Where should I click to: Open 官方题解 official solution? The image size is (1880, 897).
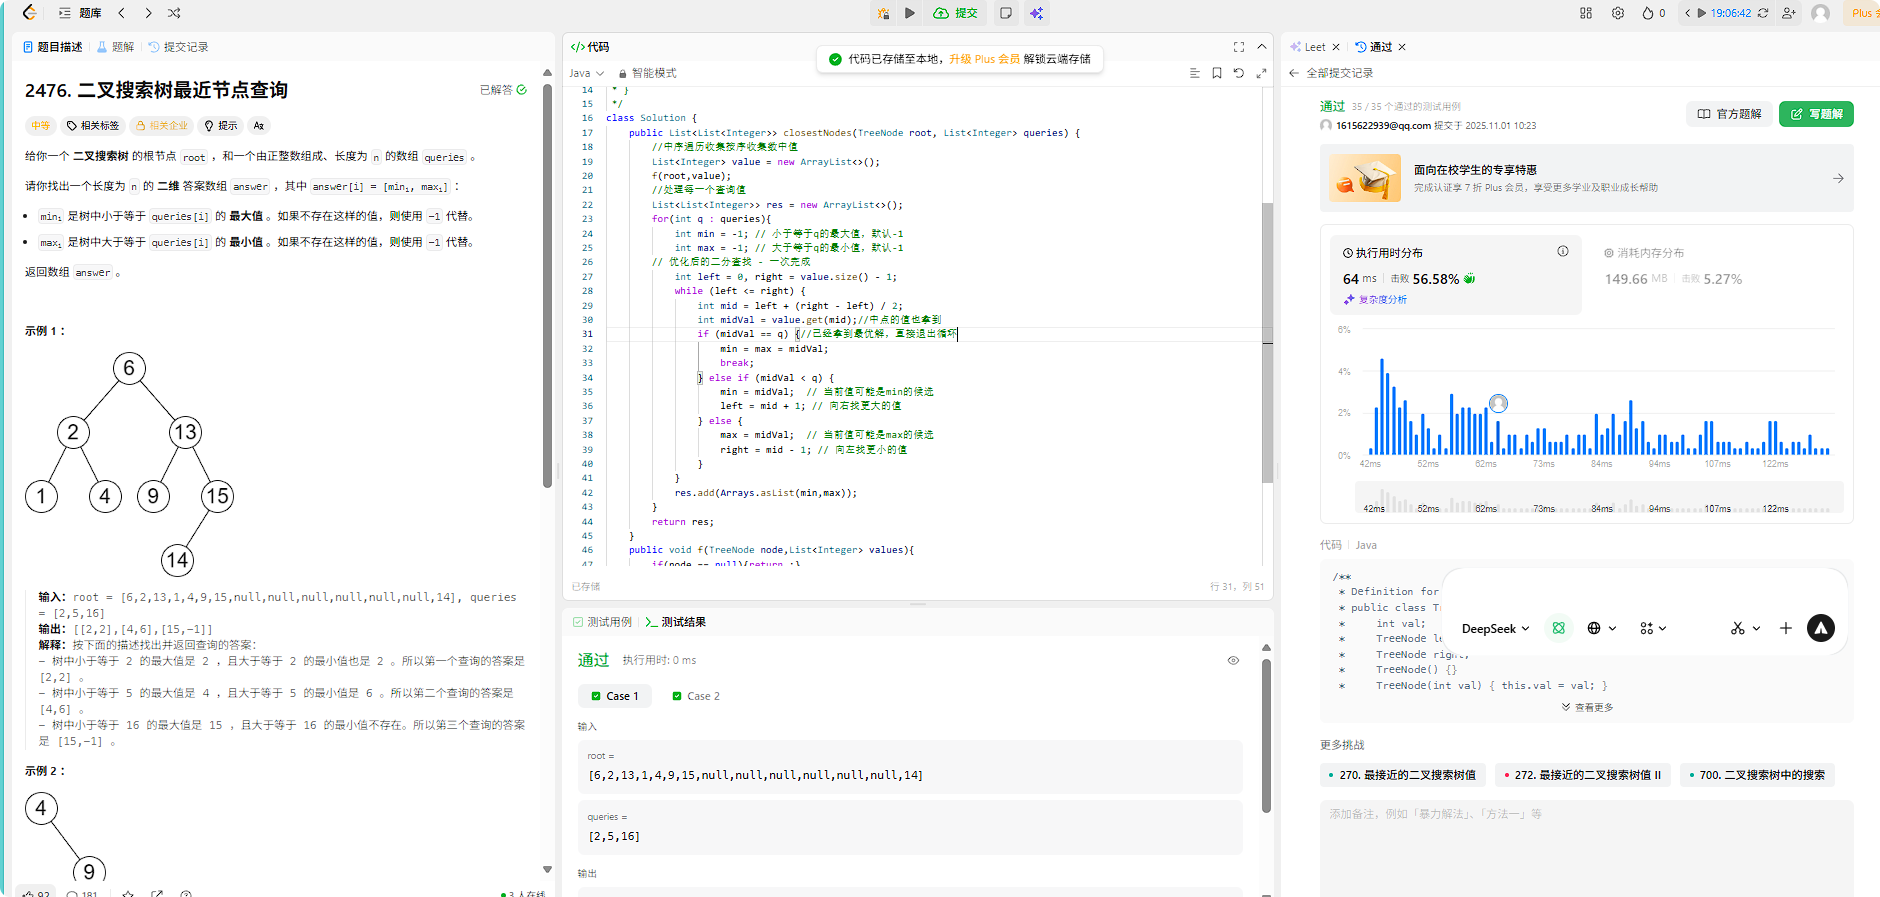(x=1729, y=114)
